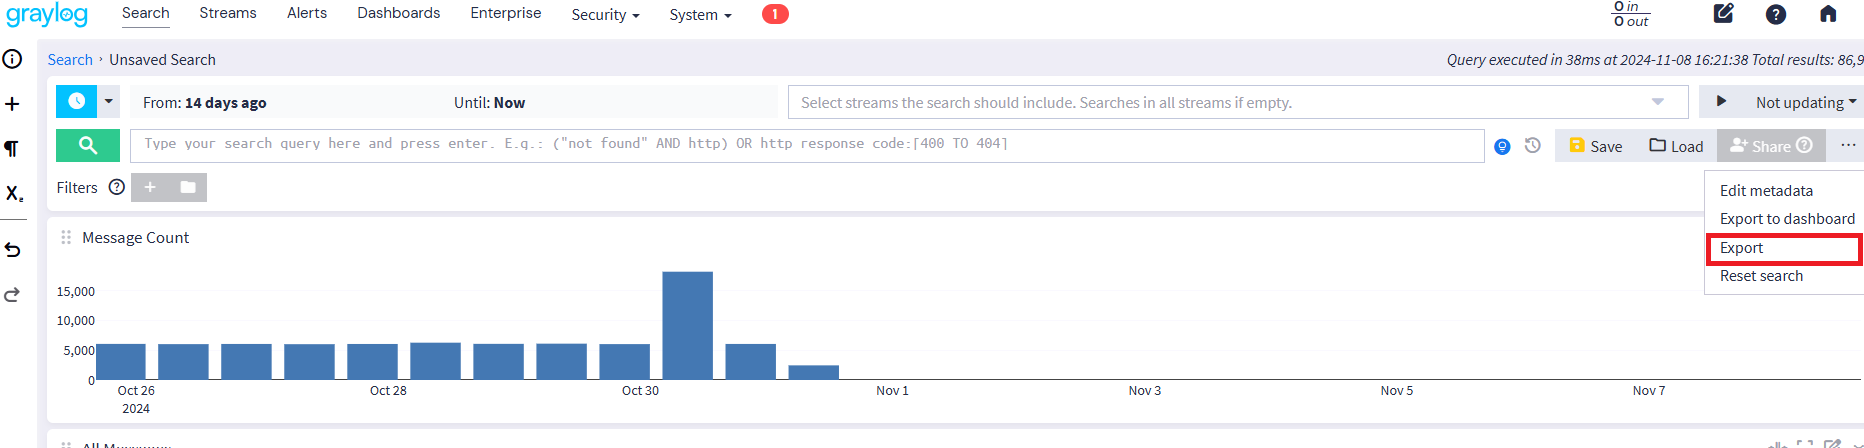The width and height of the screenshot is (1864, 448).
Task: Click the scratchpad edit icon in header
Action: (x=1724, y=14)
